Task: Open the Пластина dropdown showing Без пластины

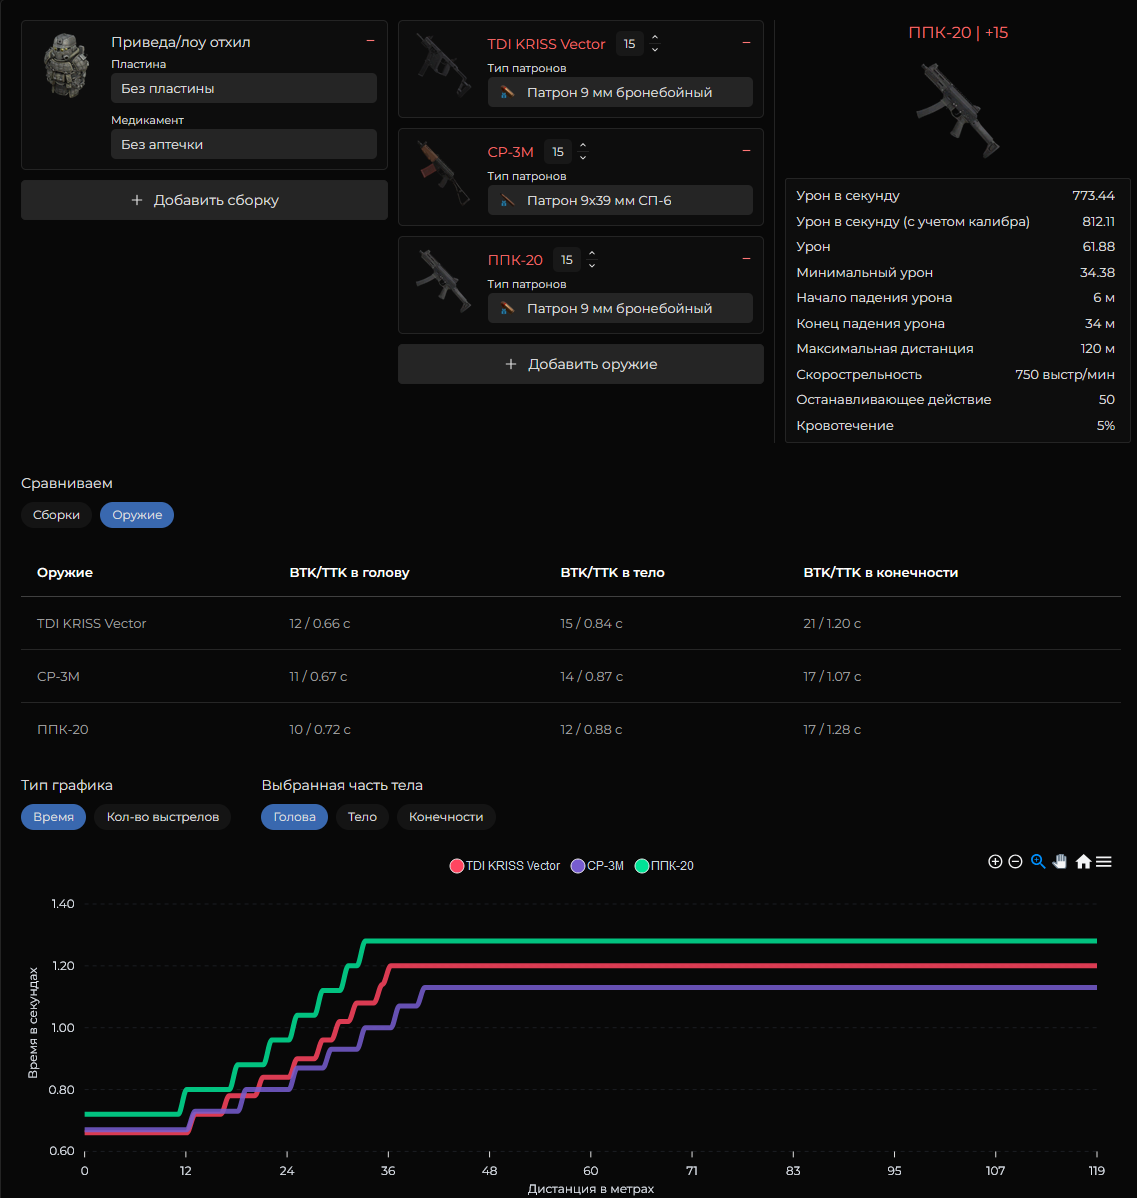Action: (x=244, y=89)
